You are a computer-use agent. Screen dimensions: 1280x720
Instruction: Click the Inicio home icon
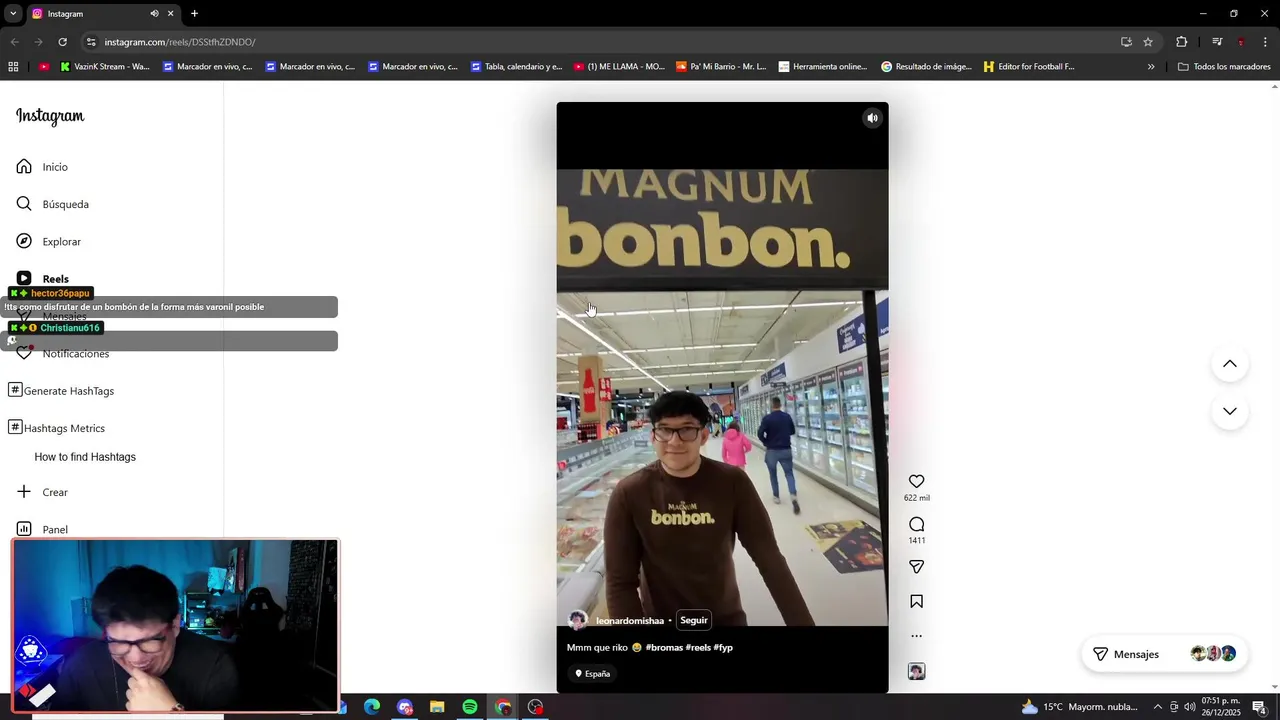coord(24,166)
